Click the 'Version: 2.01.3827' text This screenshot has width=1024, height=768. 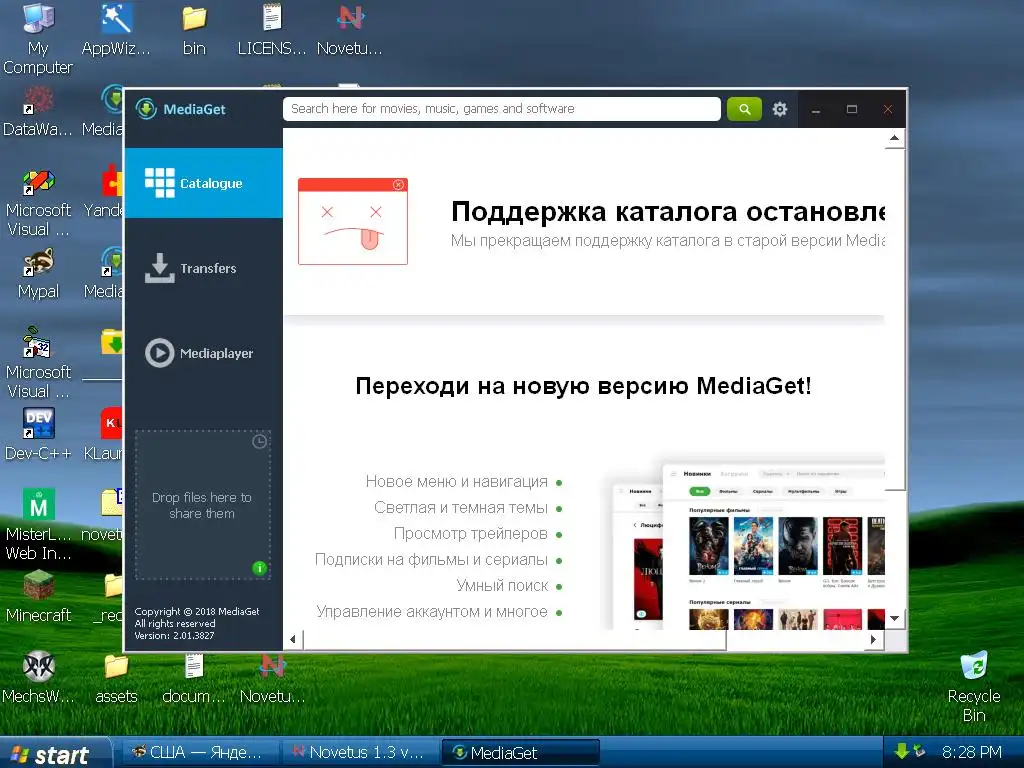[174, 635]
